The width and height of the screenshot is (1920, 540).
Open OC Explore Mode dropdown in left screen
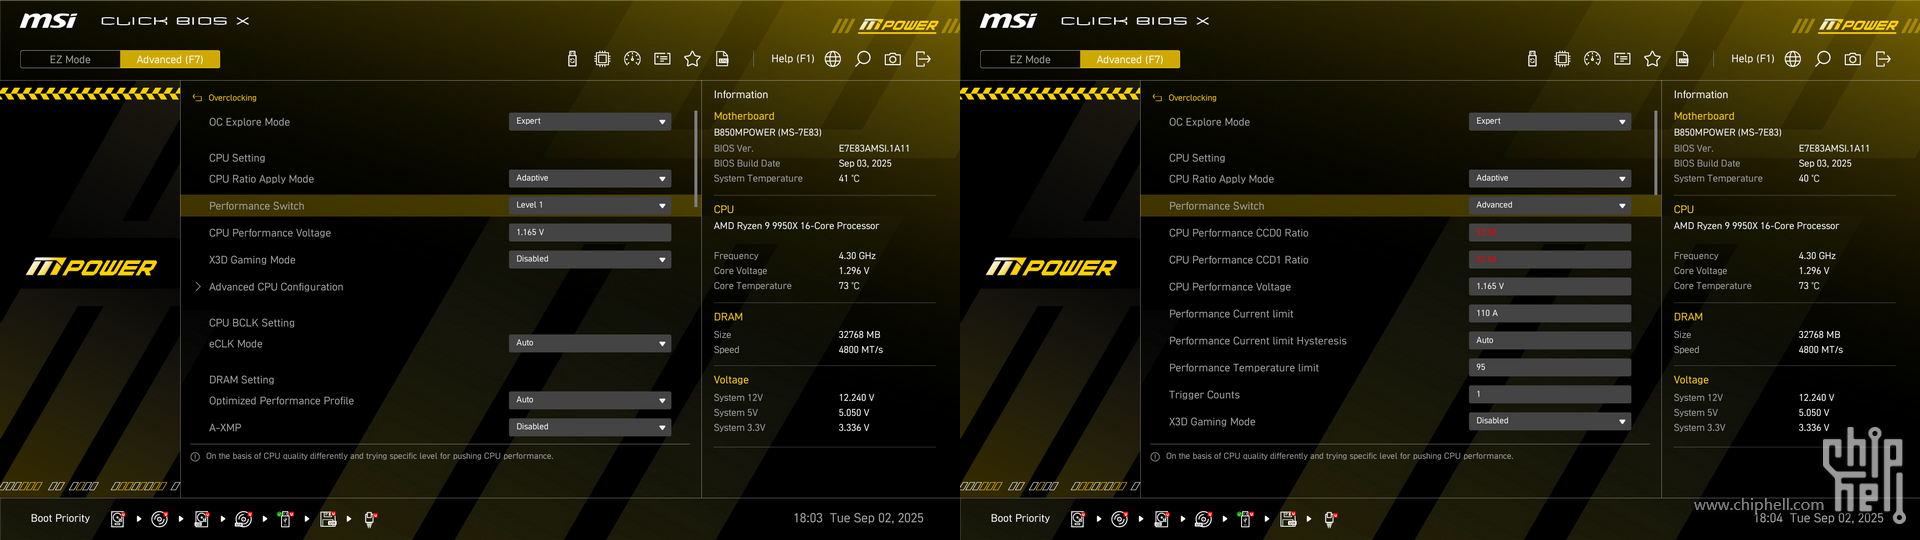click(x=590, y=121)
